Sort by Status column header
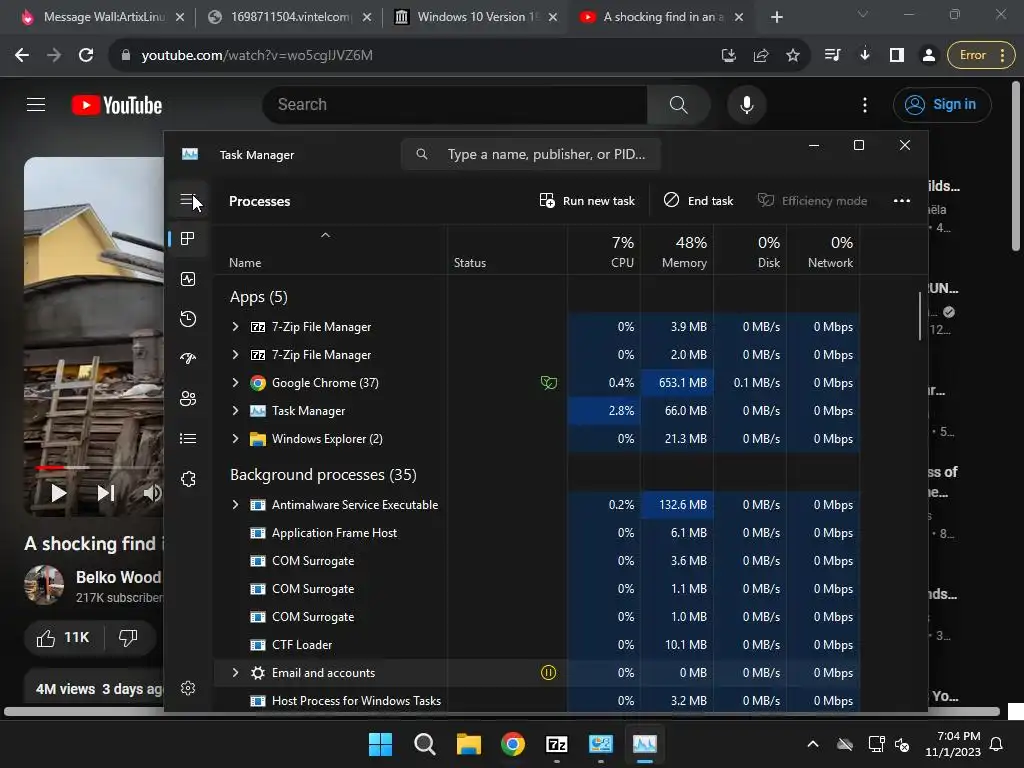Image resolution: width=1024 pixels, height=768 pixels. point(507,251)
